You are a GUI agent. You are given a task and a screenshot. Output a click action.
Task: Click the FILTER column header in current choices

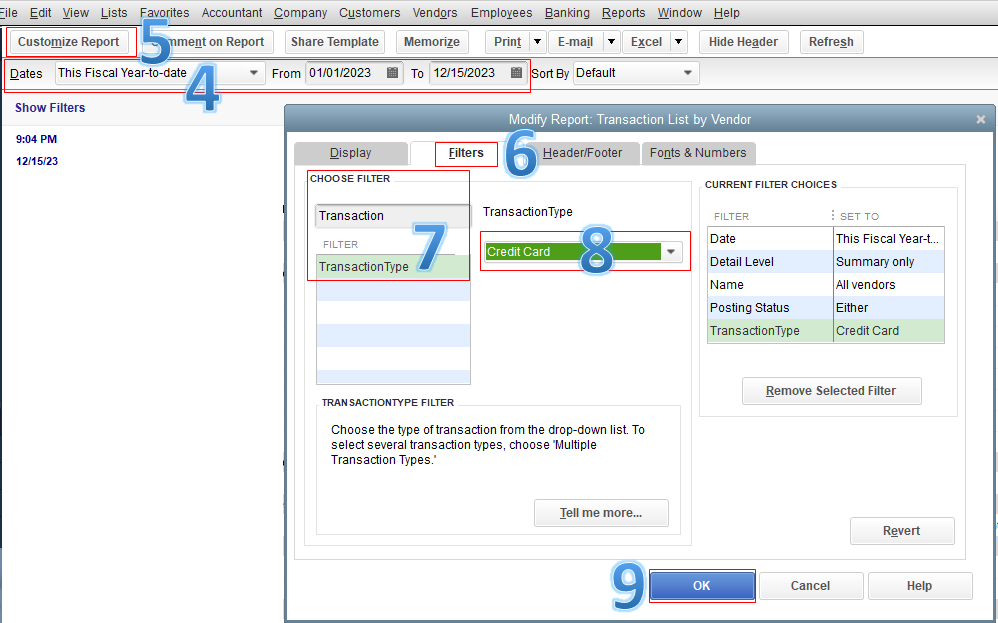(731, 216)
